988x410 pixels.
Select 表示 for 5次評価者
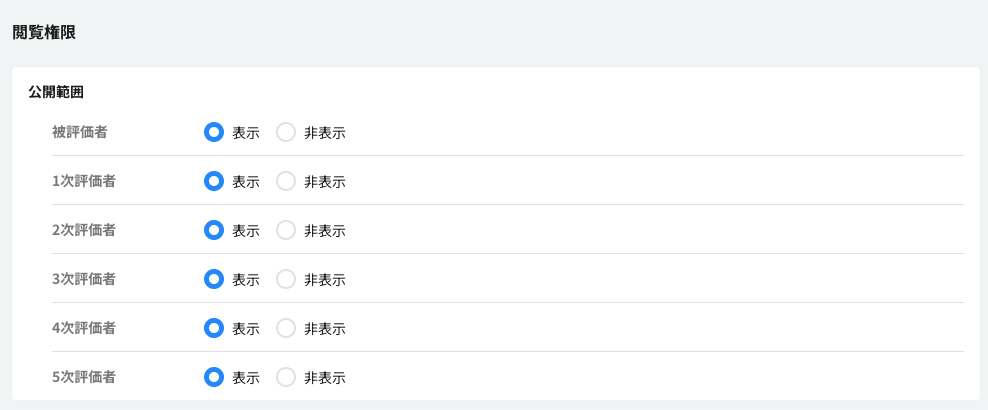[213, 377]
